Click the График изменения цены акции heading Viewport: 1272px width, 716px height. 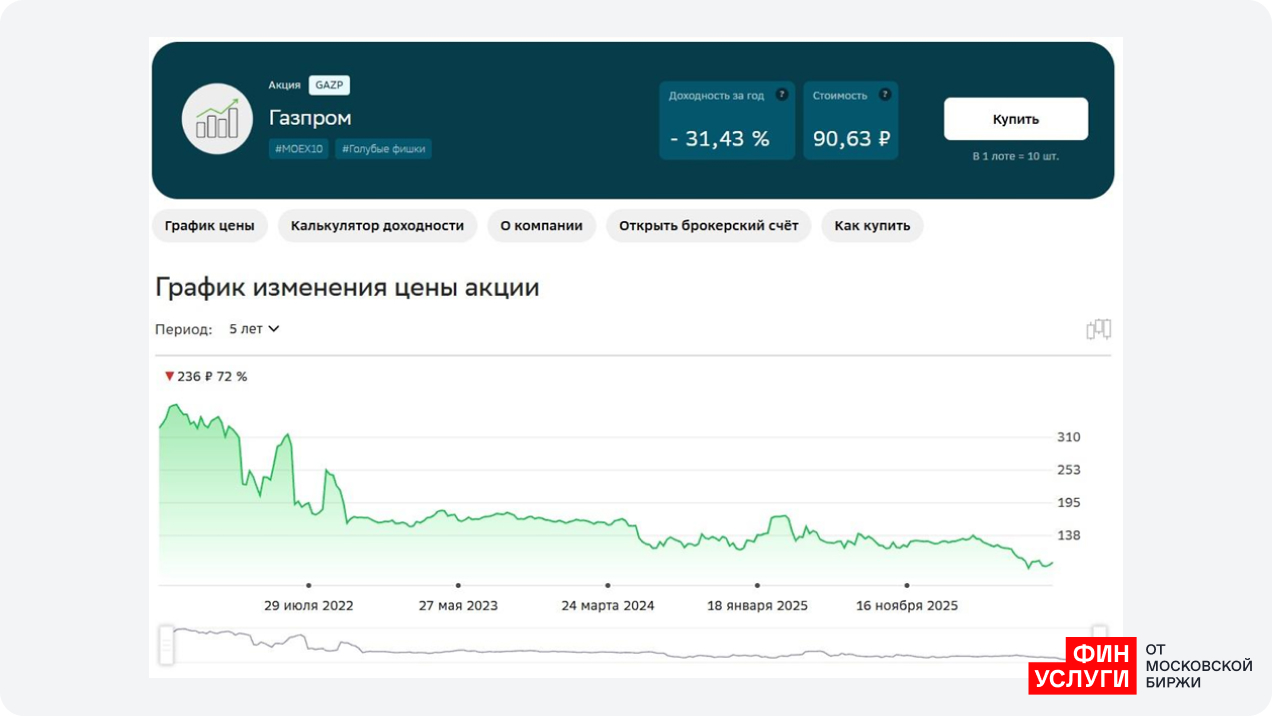point(347,288)
